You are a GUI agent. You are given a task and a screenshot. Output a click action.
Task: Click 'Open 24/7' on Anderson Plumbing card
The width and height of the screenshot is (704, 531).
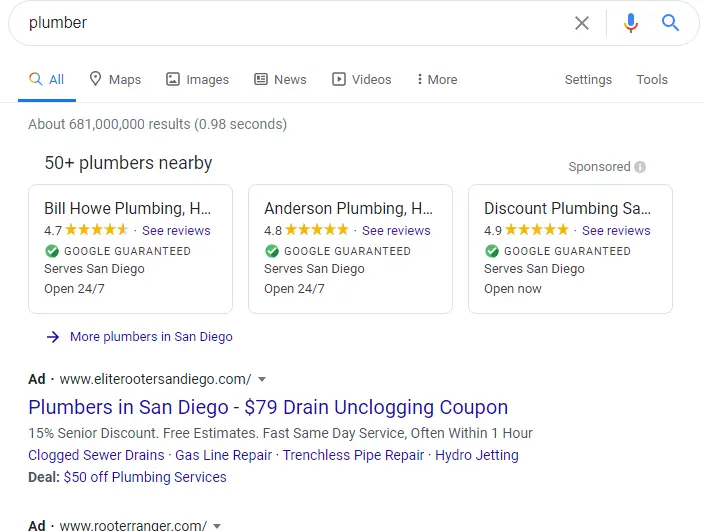[x=294, y=289]
